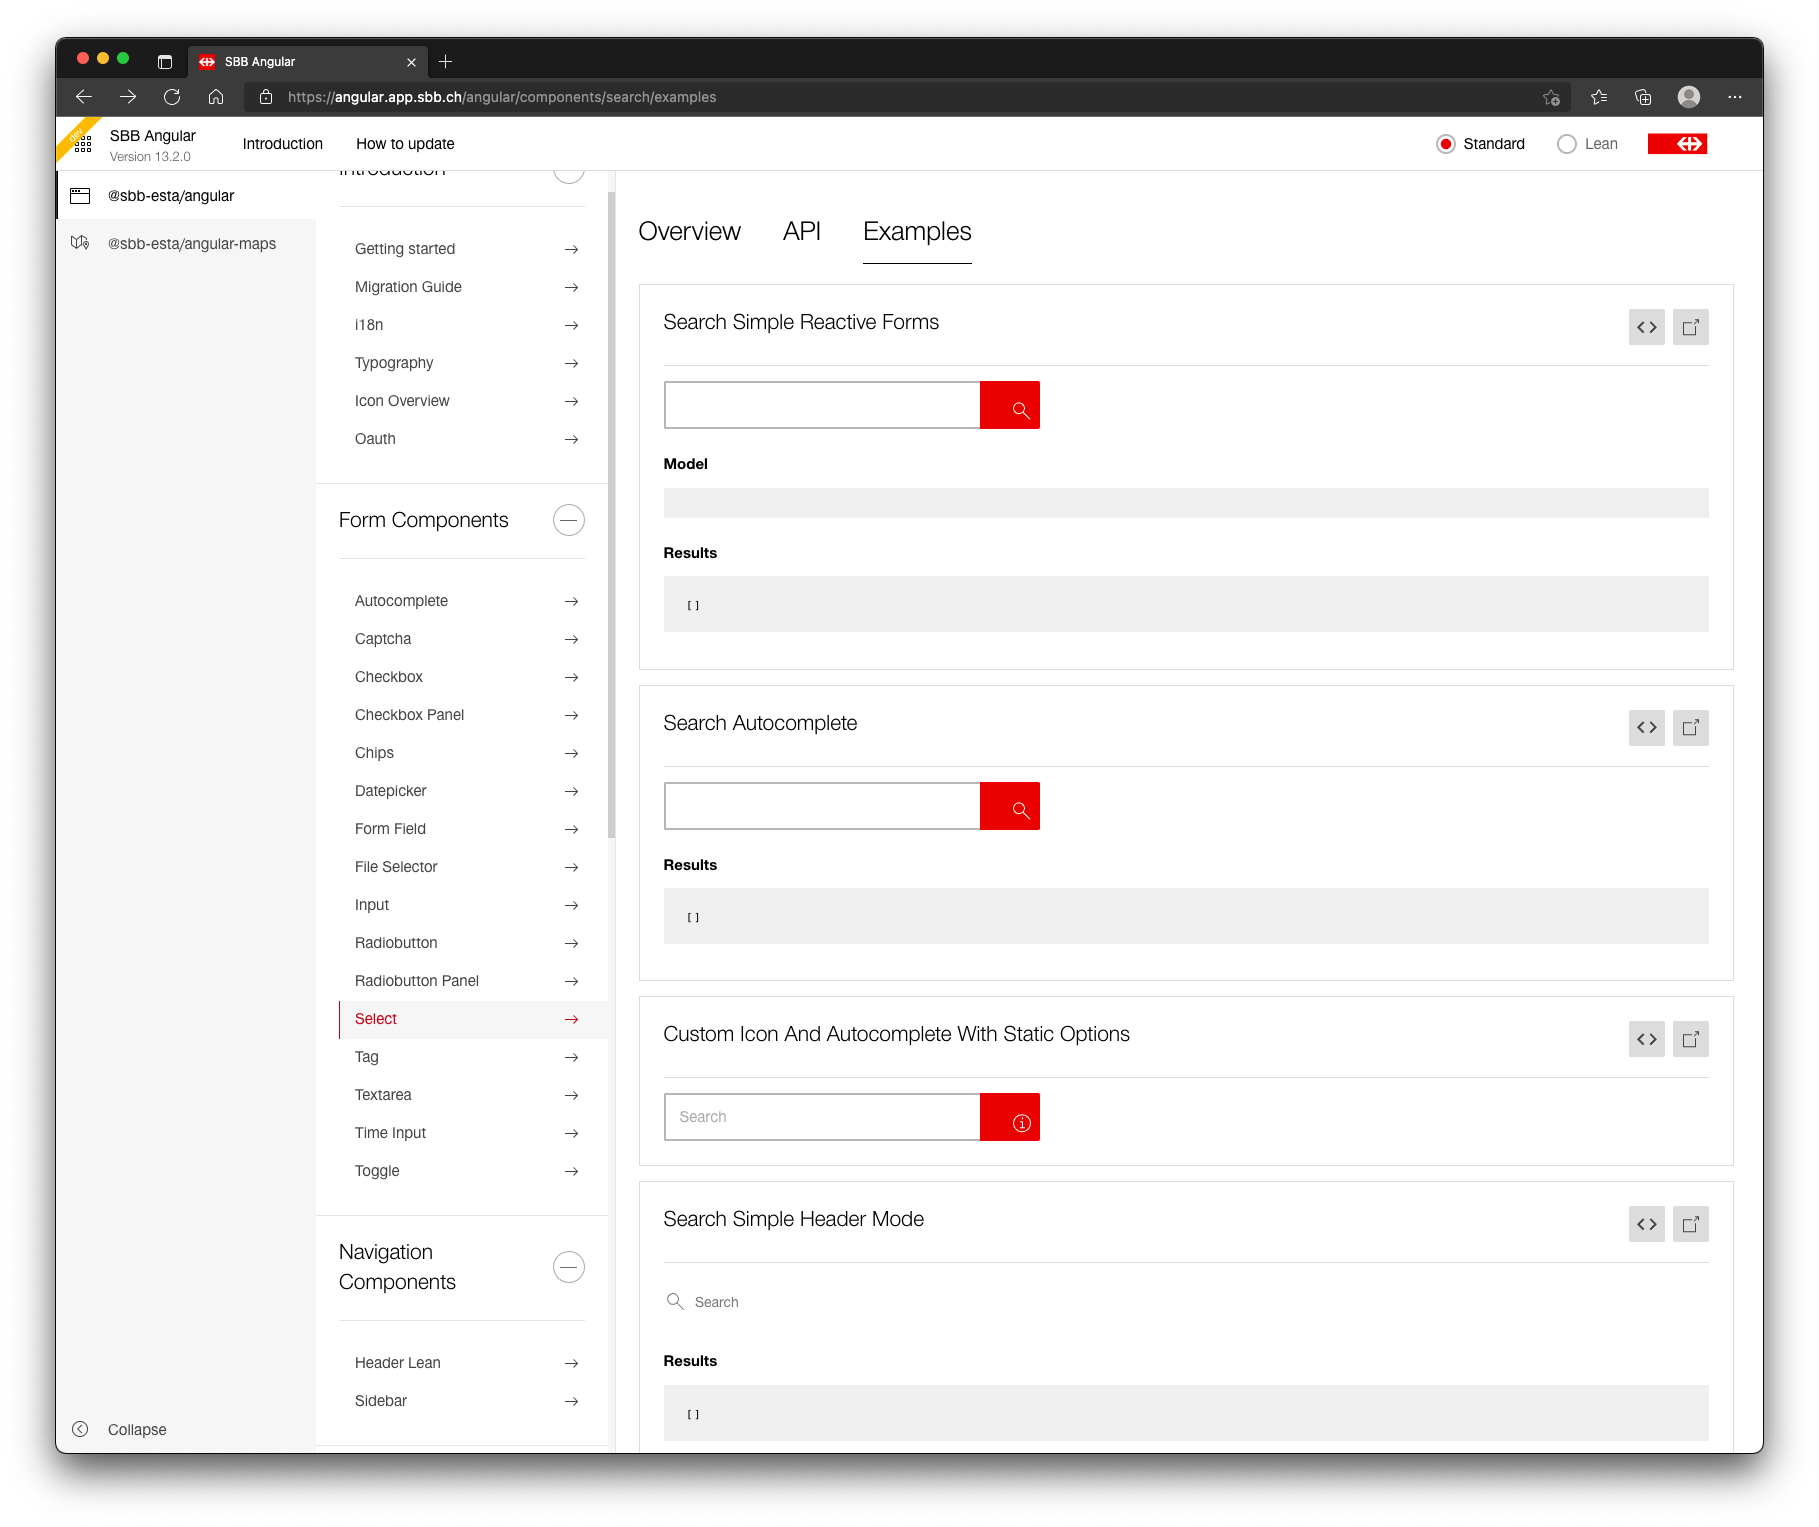Show code for Custom Icon And Autocomplete example
The image size is (1819, 1527).
(1646, 1039)
